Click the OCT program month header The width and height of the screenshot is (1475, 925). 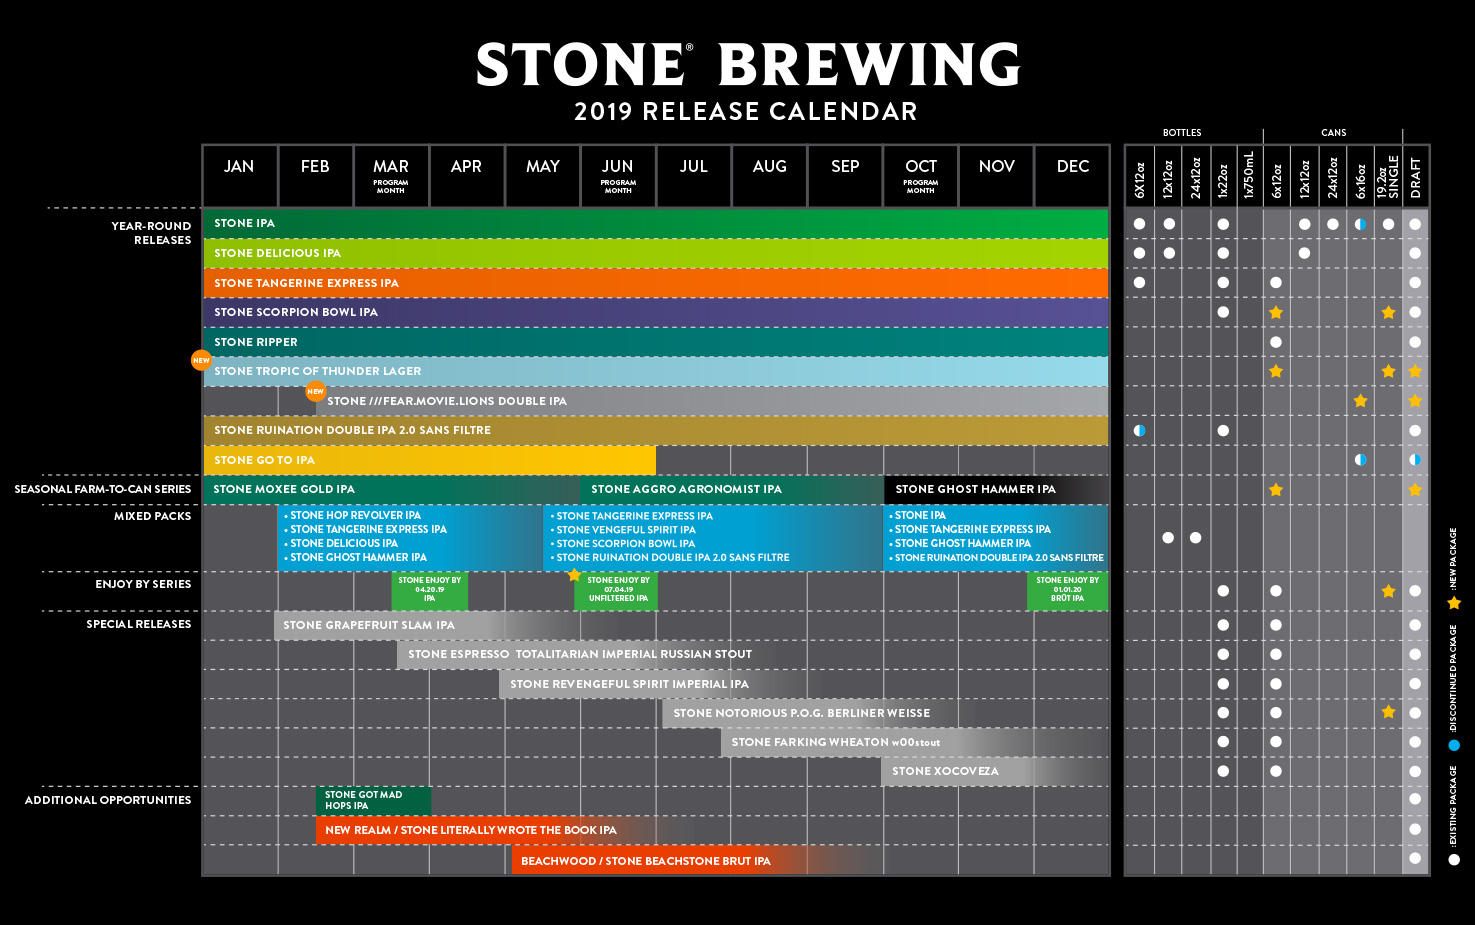(921, 176)
